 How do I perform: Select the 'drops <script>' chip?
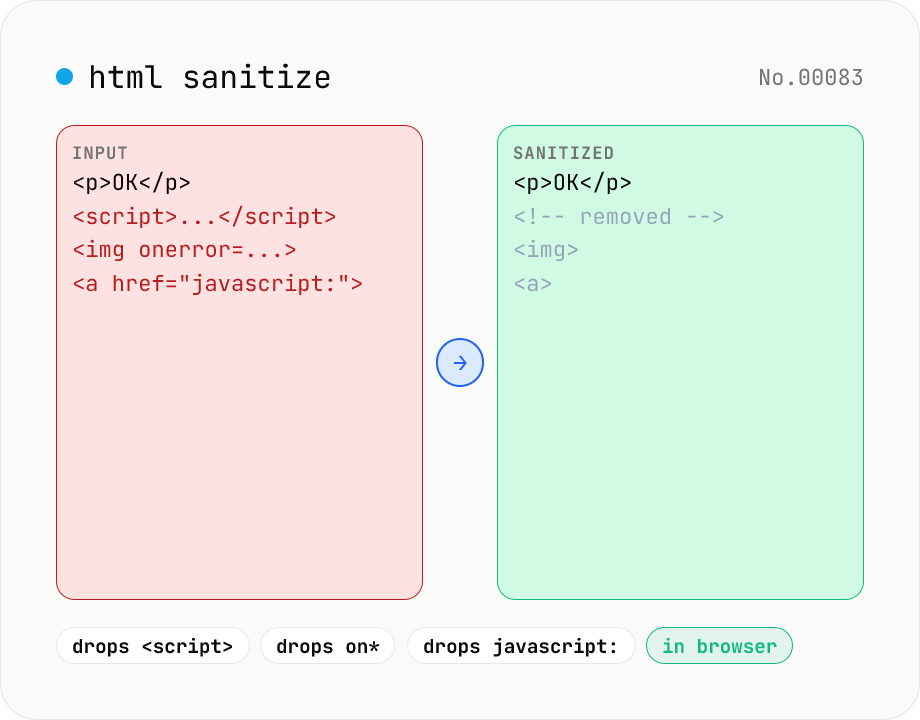[153, 646]
